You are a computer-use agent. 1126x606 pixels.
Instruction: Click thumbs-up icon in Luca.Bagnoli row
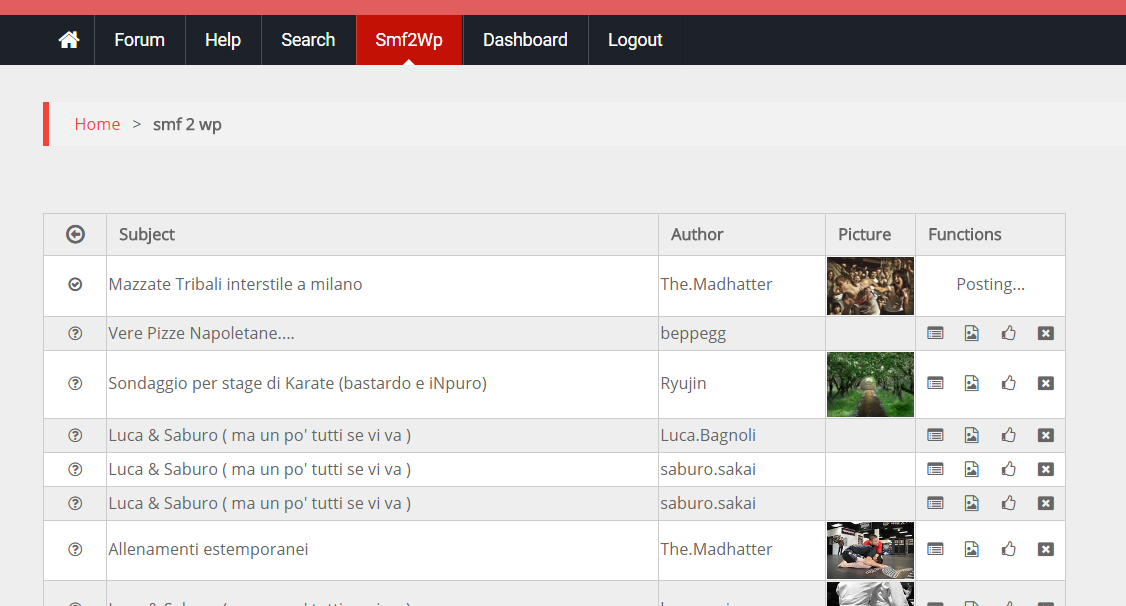point(1008,435)
